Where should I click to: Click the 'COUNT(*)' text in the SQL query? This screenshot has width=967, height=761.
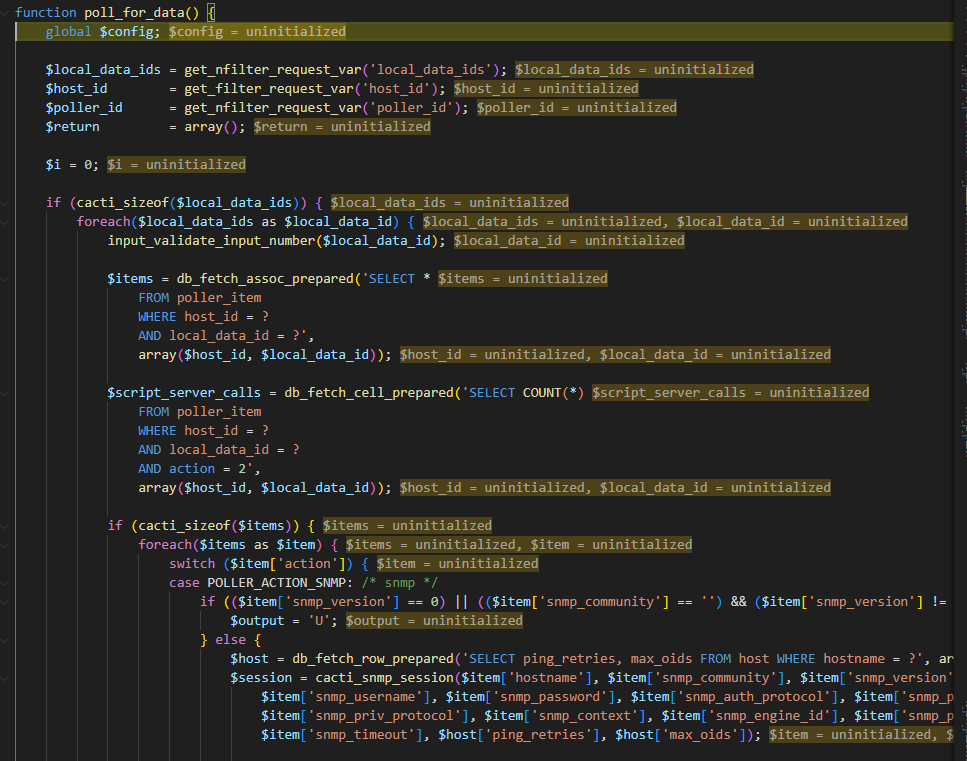553,393
